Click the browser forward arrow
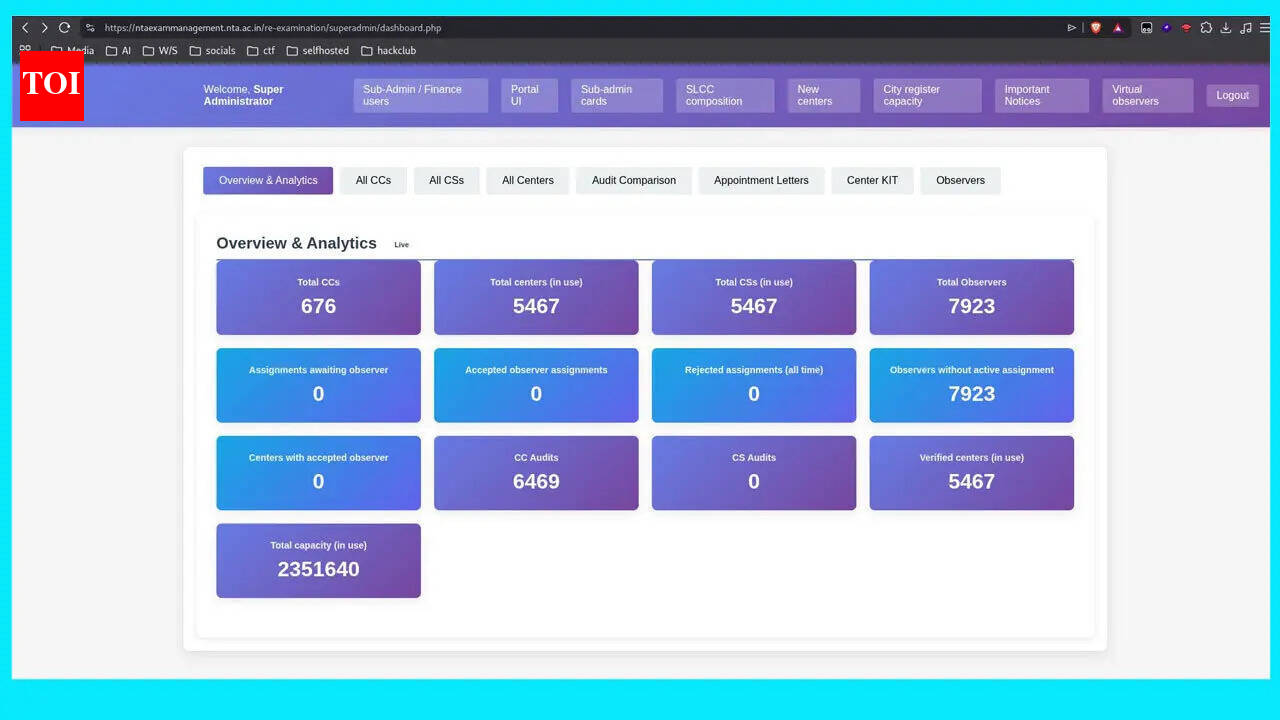 44,28
